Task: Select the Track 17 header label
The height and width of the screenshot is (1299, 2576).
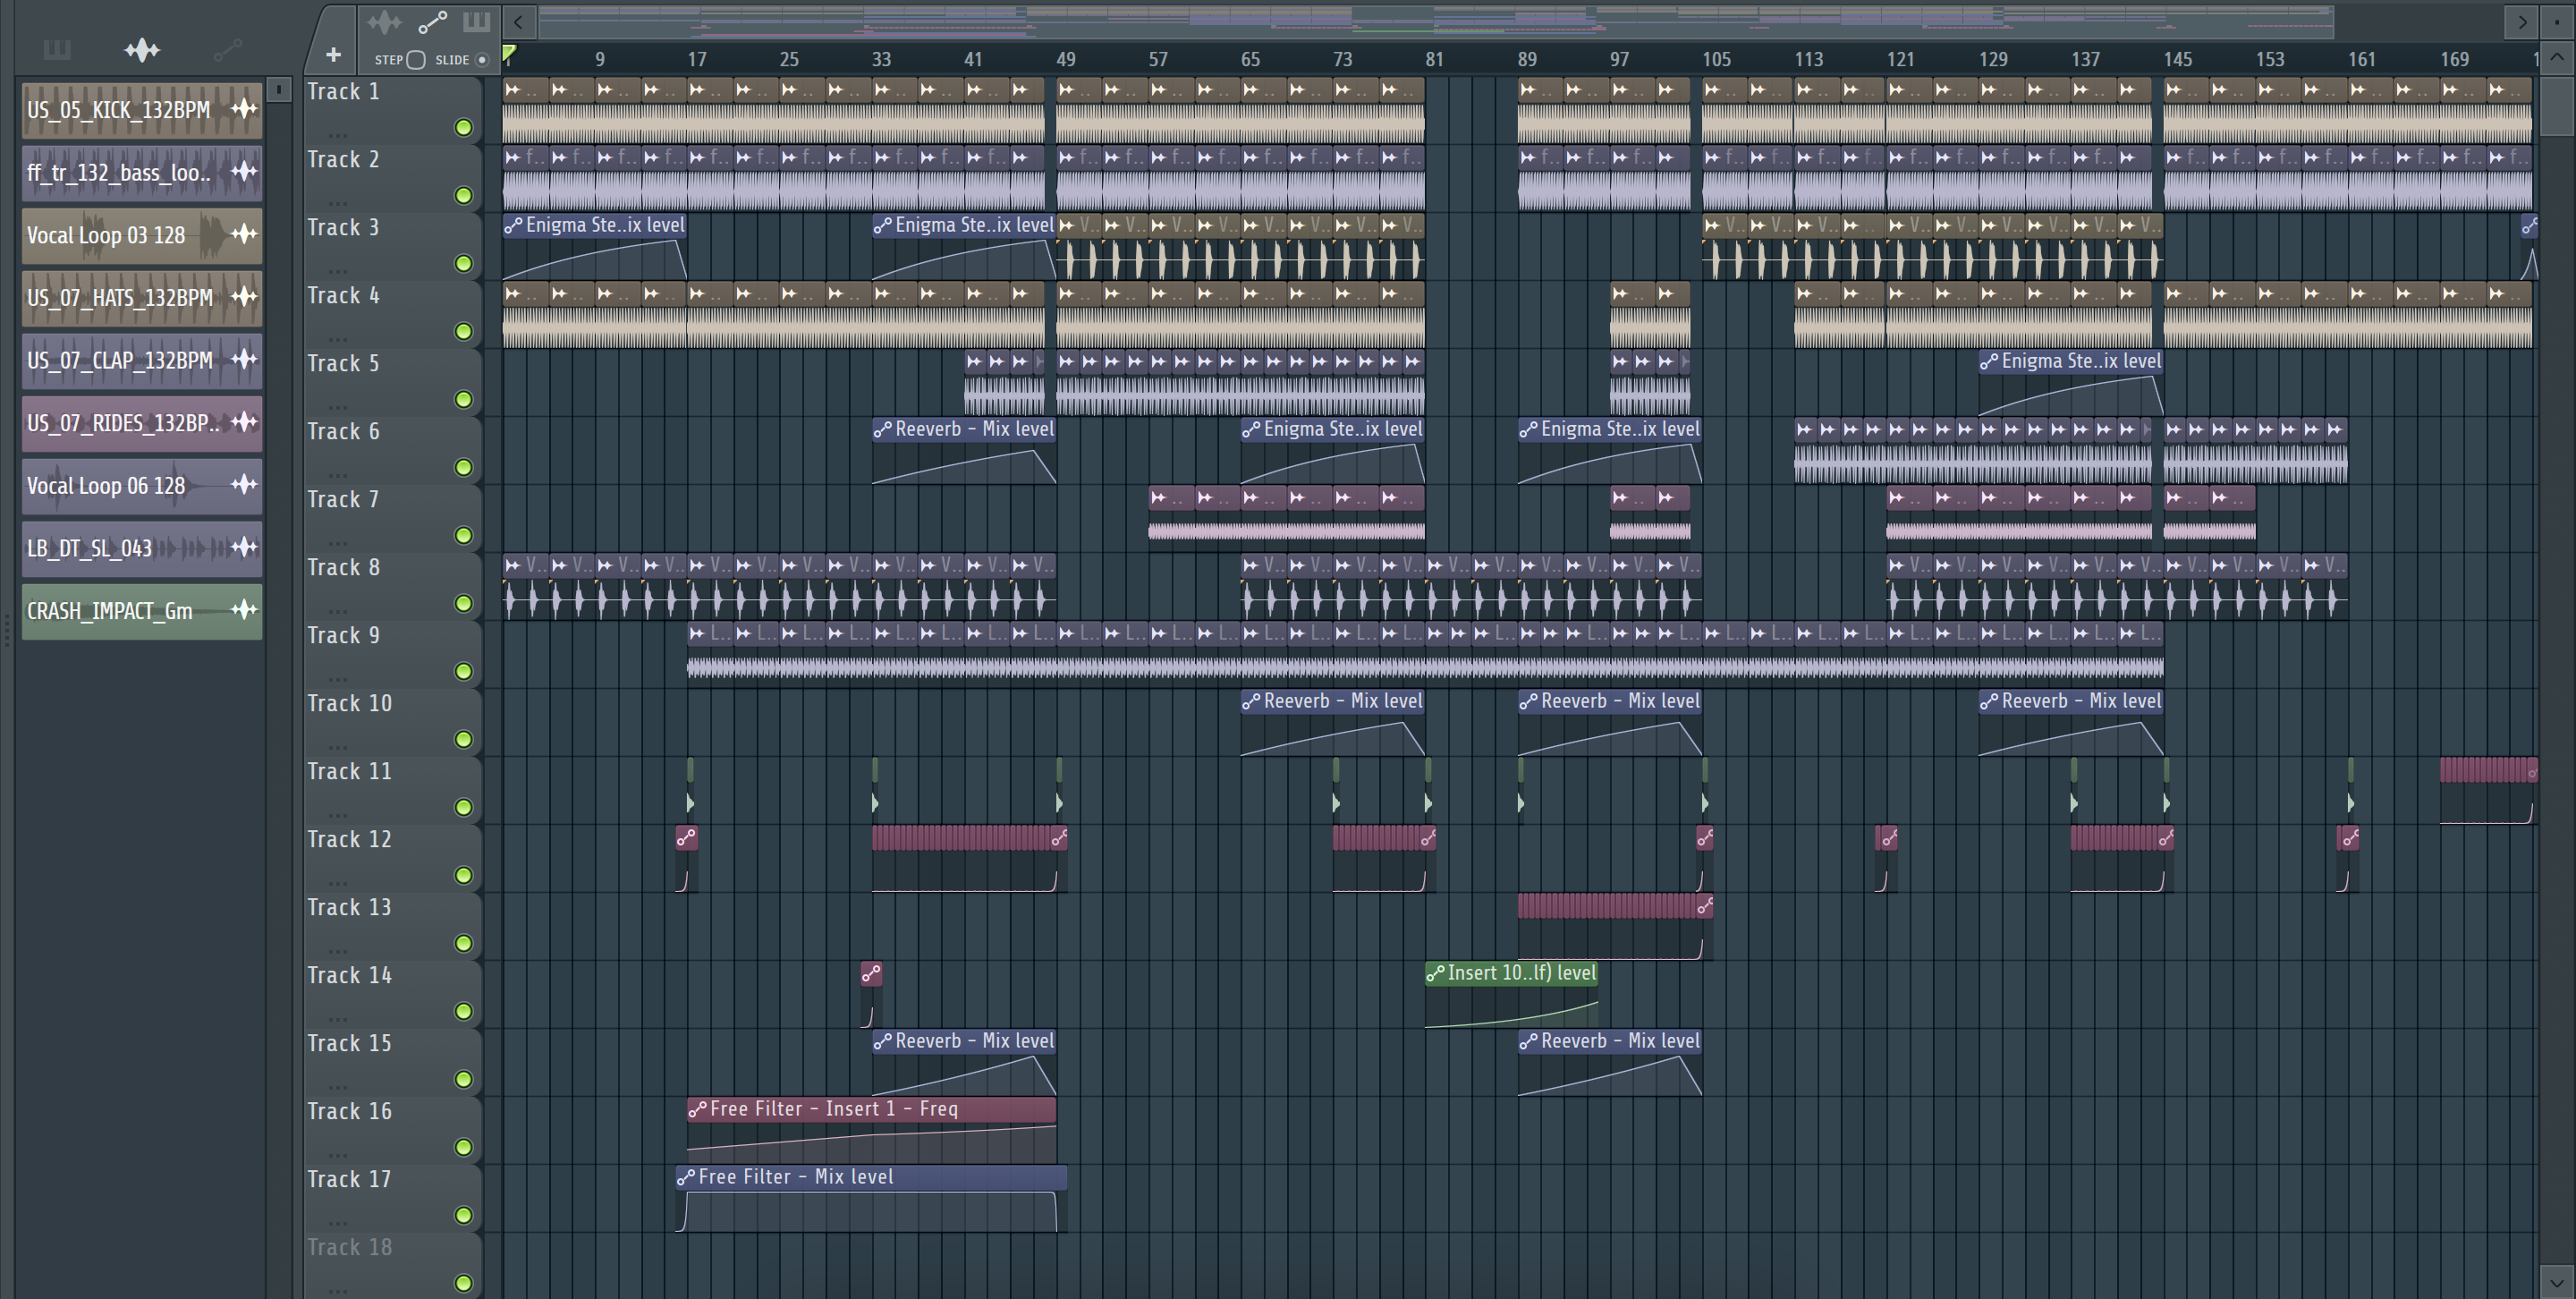Action: coord(349,1180)
